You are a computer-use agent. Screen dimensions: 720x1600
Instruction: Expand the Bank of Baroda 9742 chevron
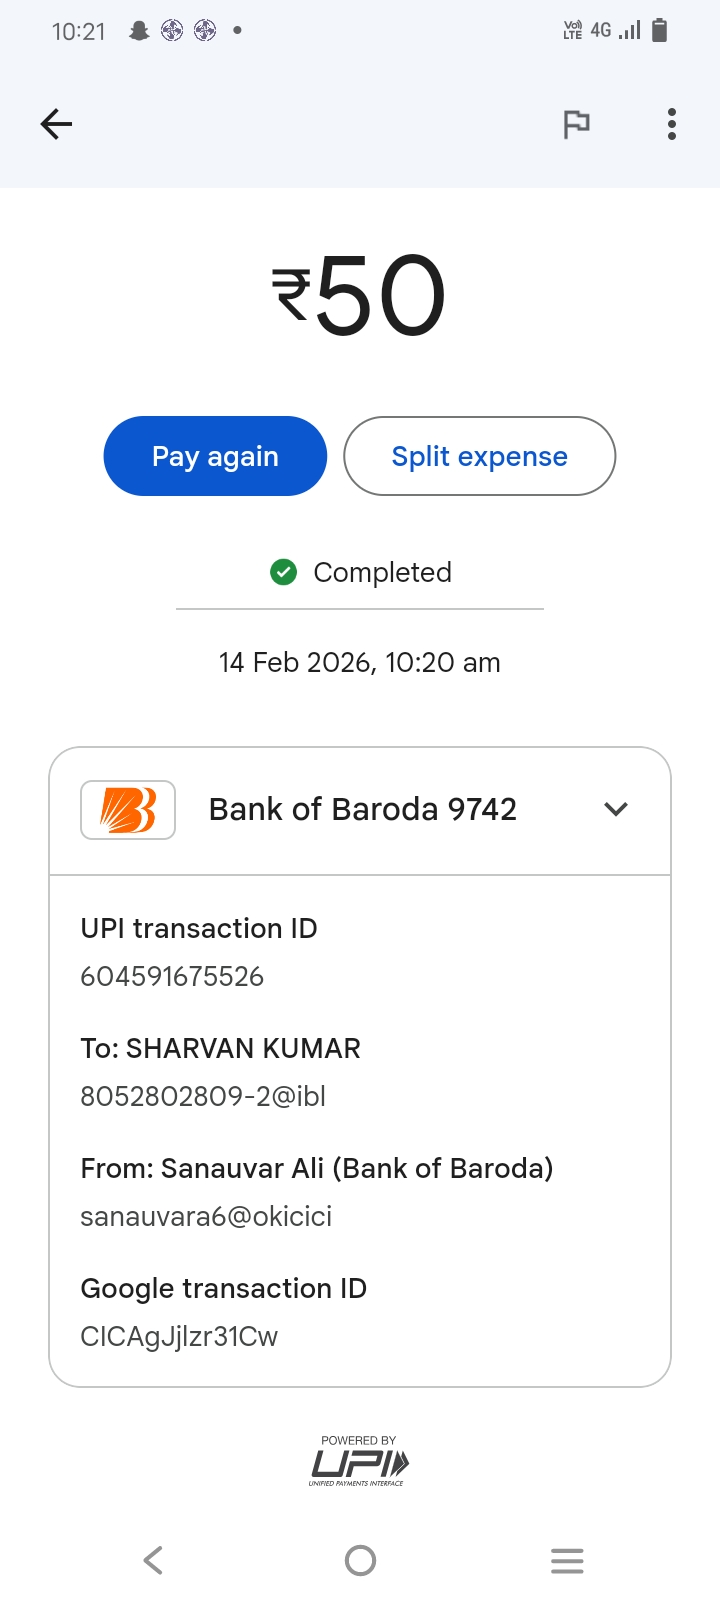pyautogui.click(x=616, y=809)
